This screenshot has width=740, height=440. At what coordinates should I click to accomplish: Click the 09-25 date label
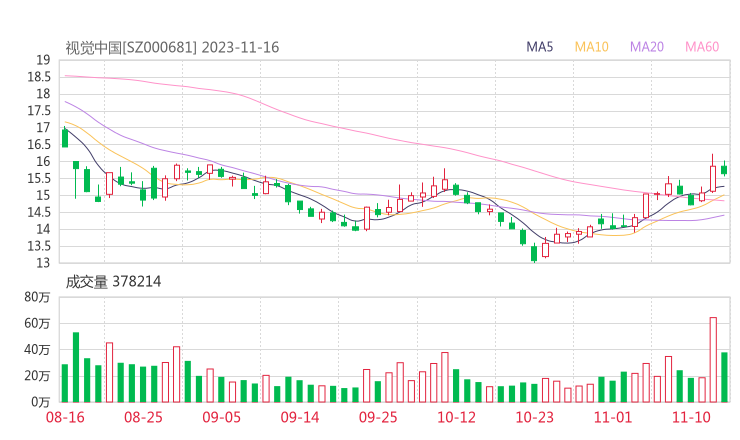pyautogui.click(x=378, y=417)
